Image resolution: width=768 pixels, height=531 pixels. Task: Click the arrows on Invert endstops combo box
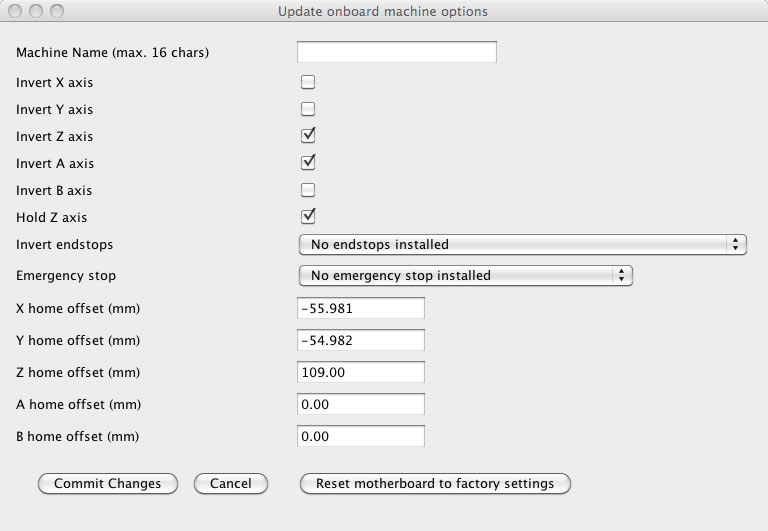pyautogui.click(x=736, y=244)
